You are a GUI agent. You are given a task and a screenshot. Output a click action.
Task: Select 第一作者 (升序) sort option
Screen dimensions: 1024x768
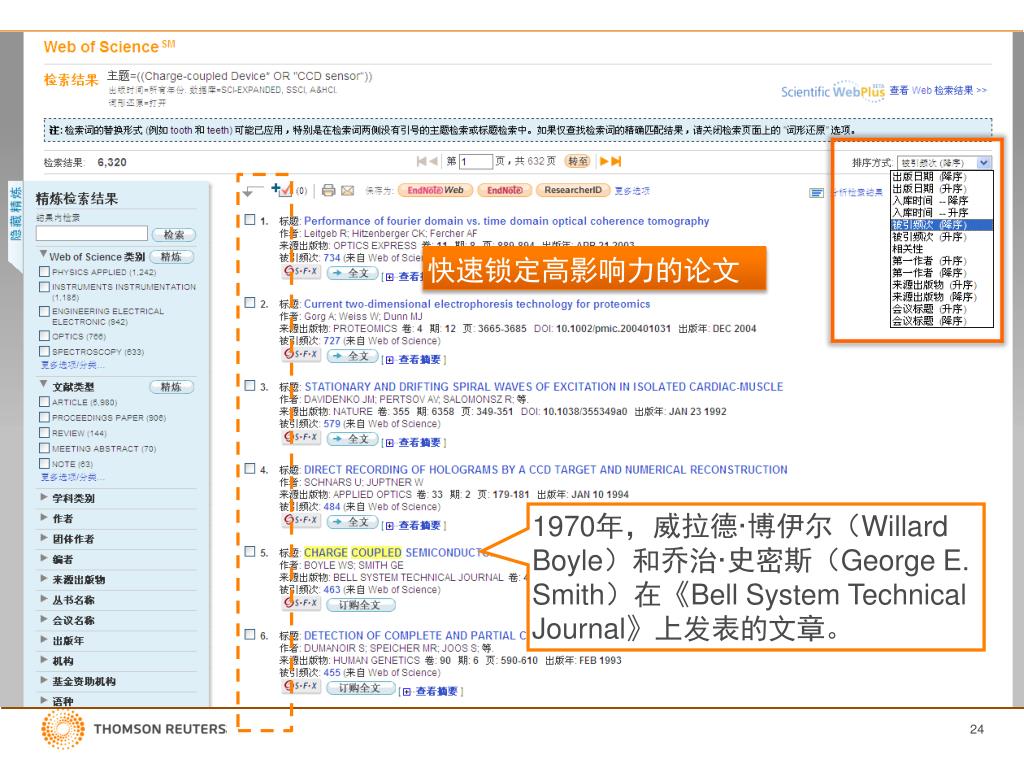[942, 261]
